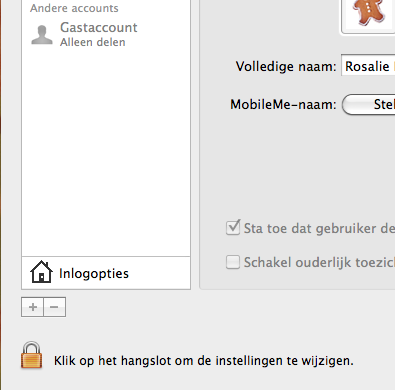Click the 'Andere accounts' list header
395x390 pixels.
click(x=74, y=8)
